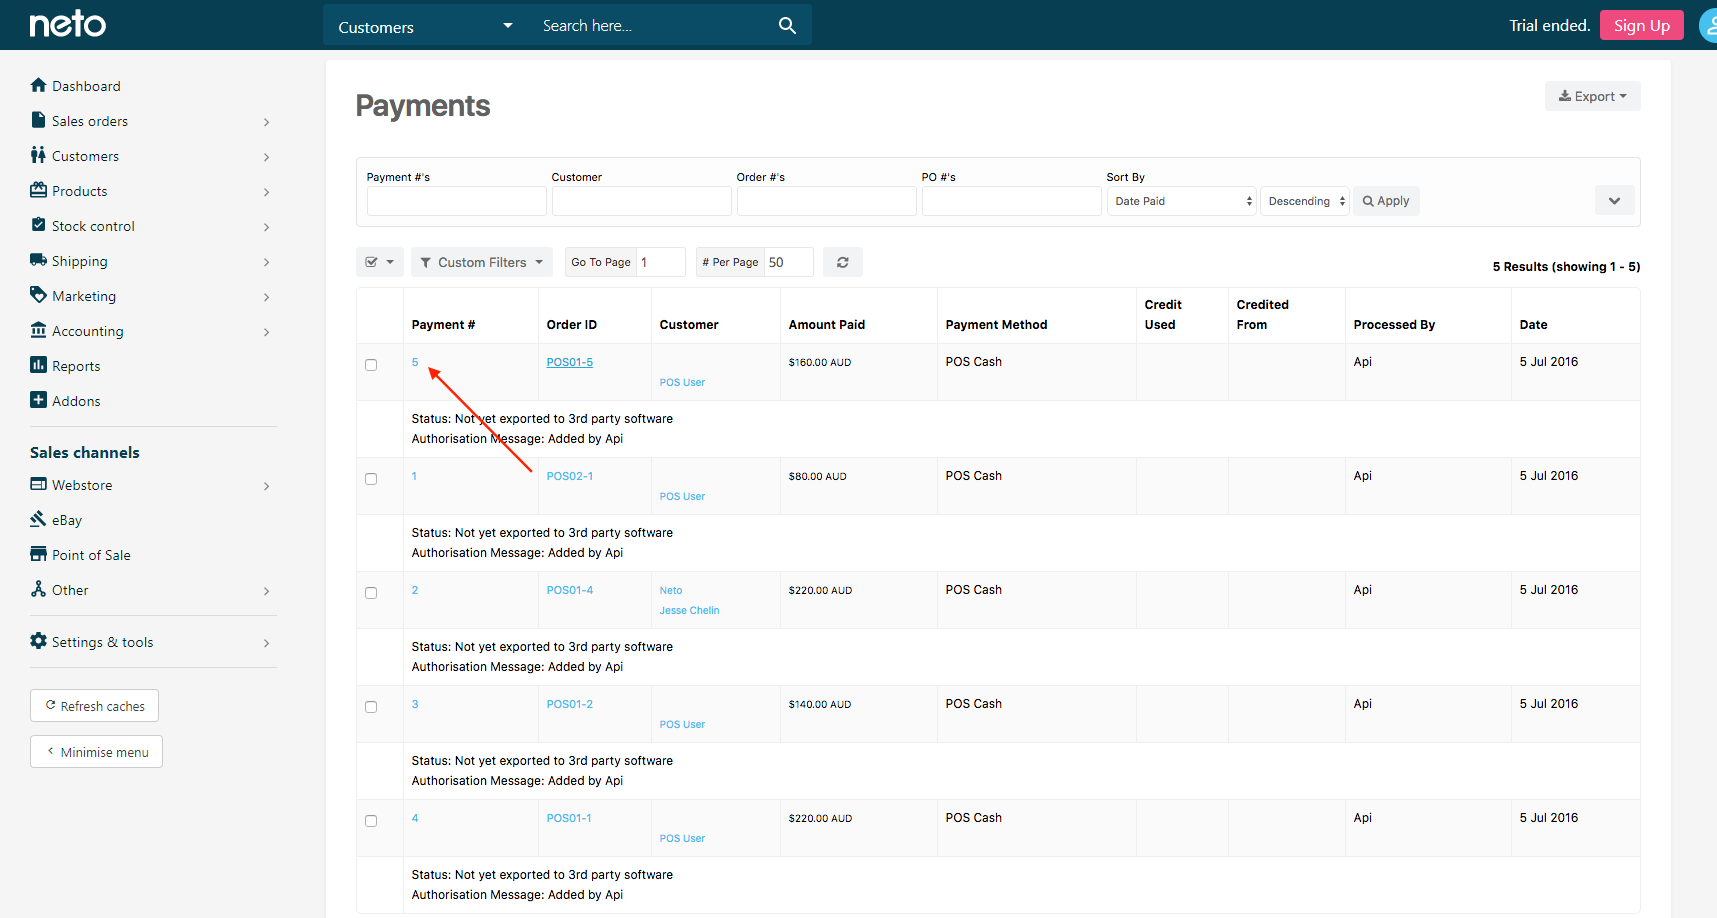Open order POS02-1 link
1717x918 pixels.
(570, 476)
